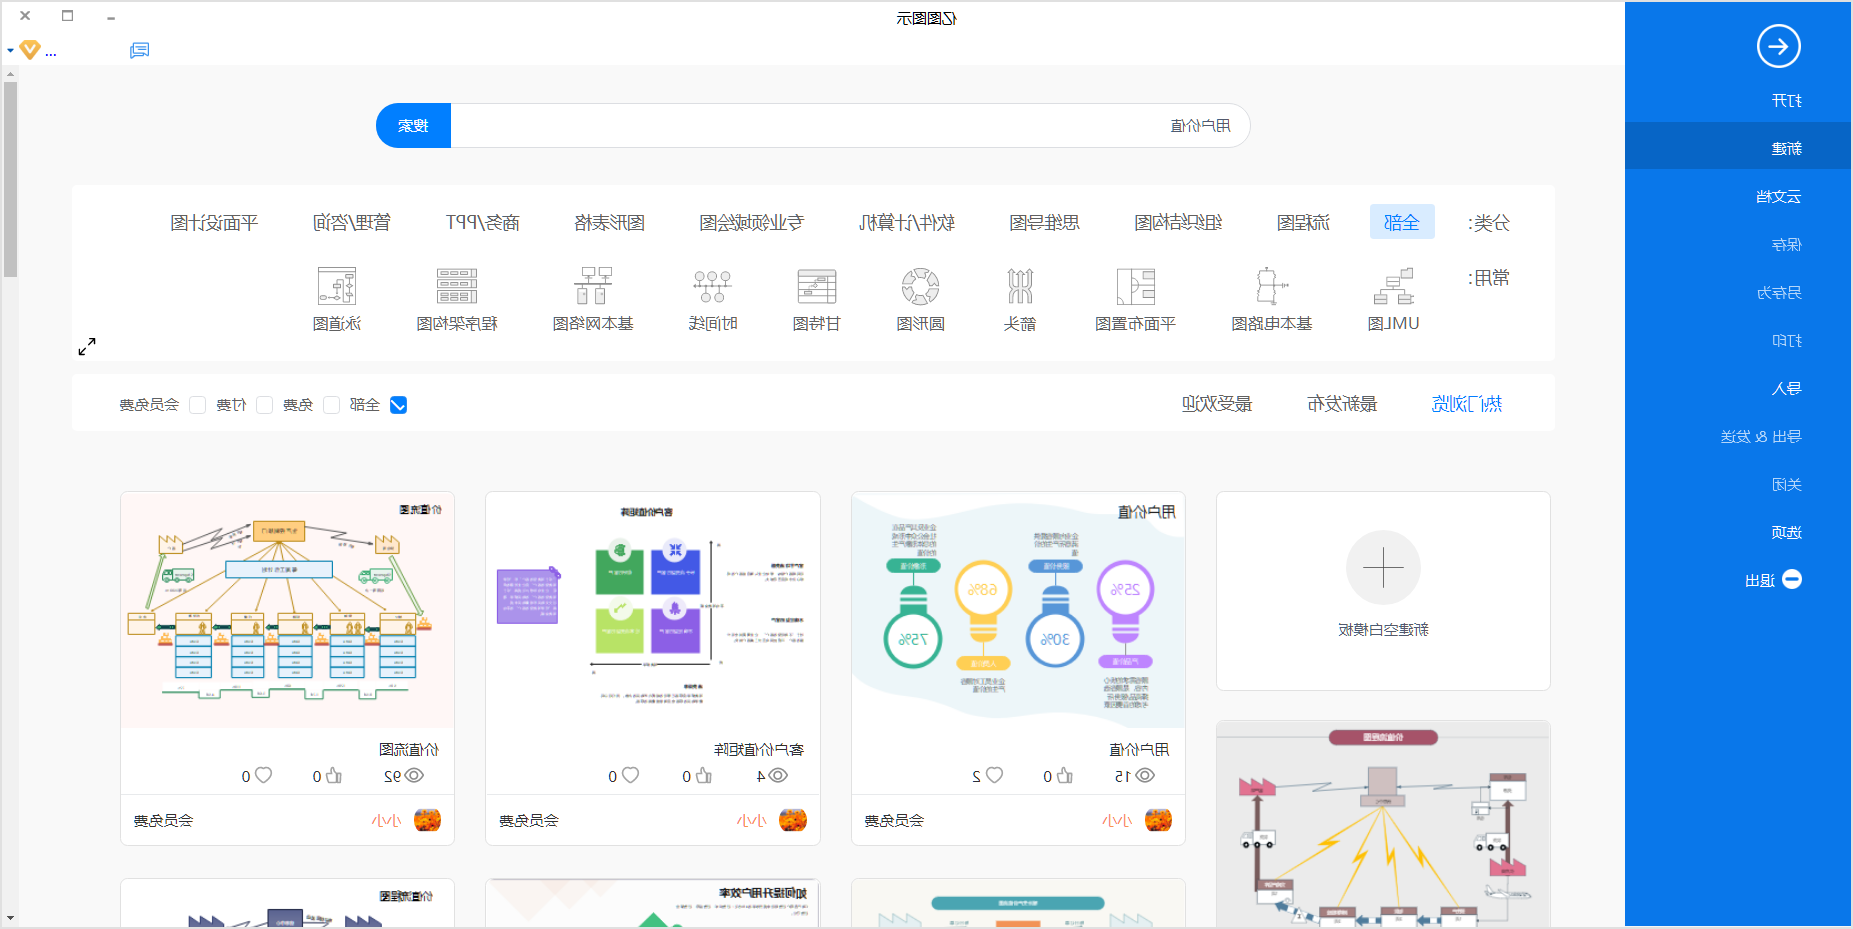Open the 基本网络图 icon
Image resolution: width=1853 pixels, height=929 pixels.
coord(593,286)
